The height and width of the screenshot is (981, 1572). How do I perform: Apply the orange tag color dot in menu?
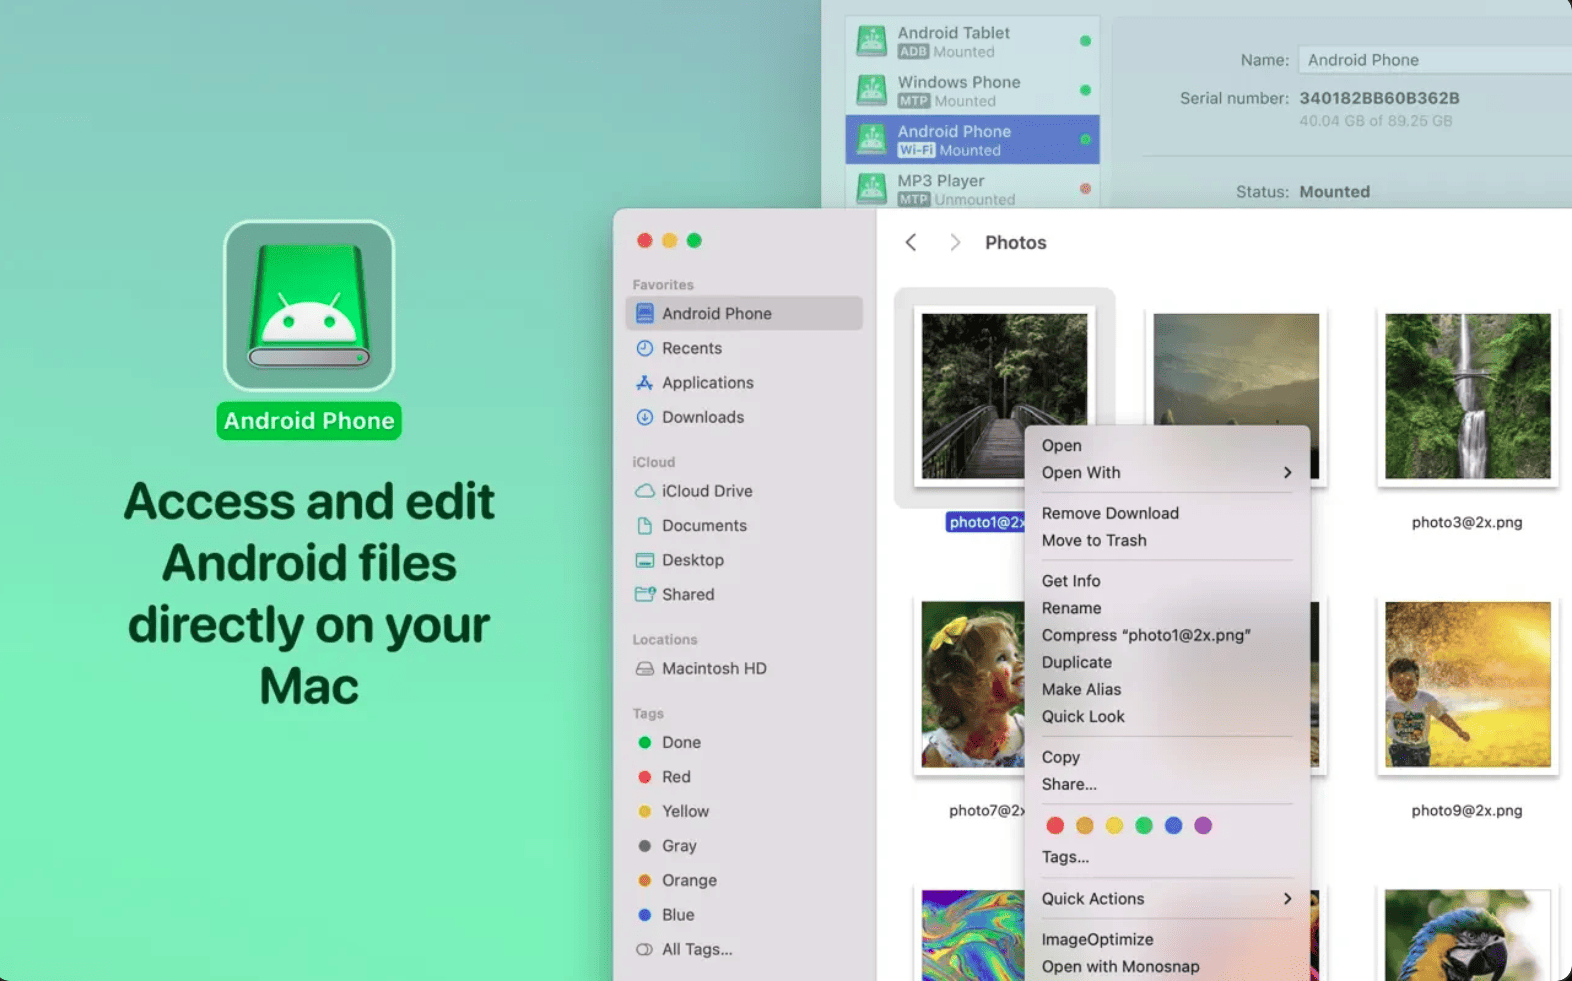click(x=1085, y=825)
